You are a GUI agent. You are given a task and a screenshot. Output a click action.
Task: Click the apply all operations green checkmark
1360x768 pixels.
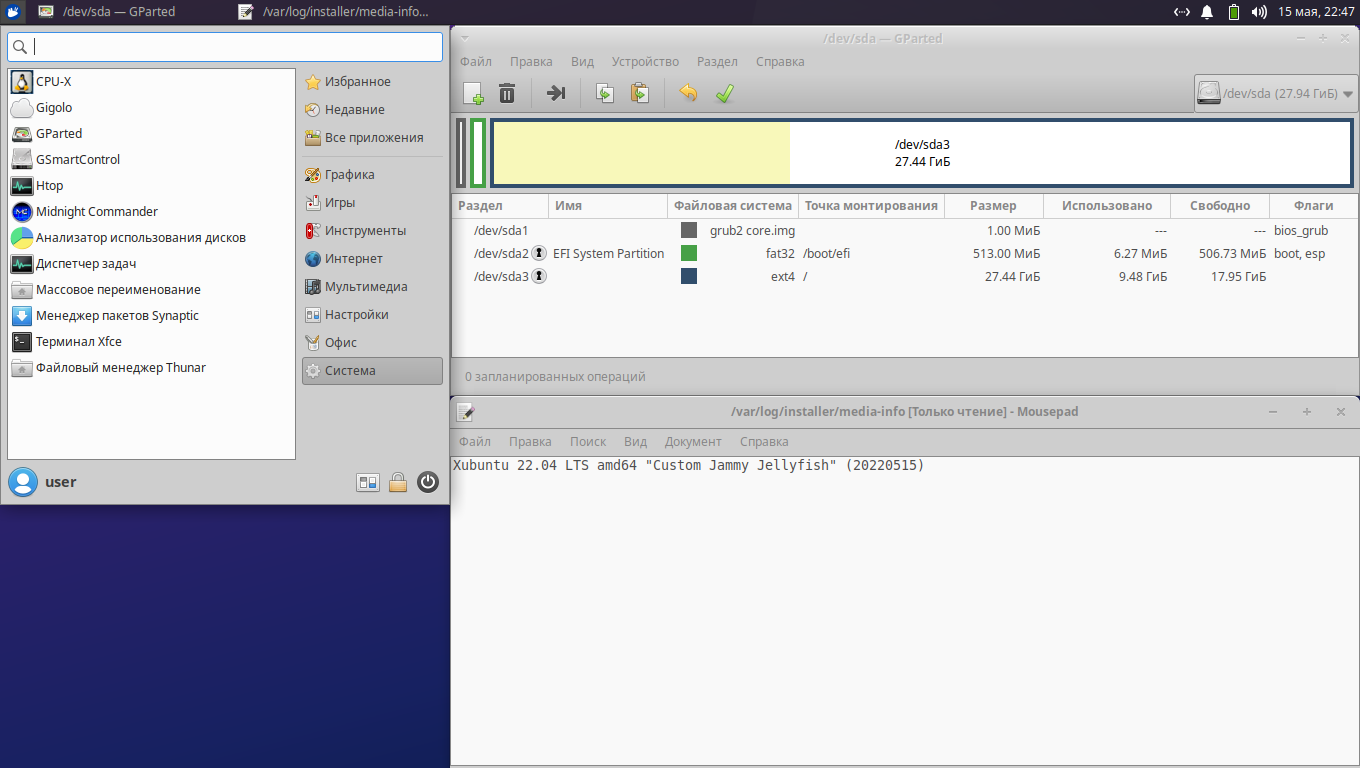(x=725, y=93)
